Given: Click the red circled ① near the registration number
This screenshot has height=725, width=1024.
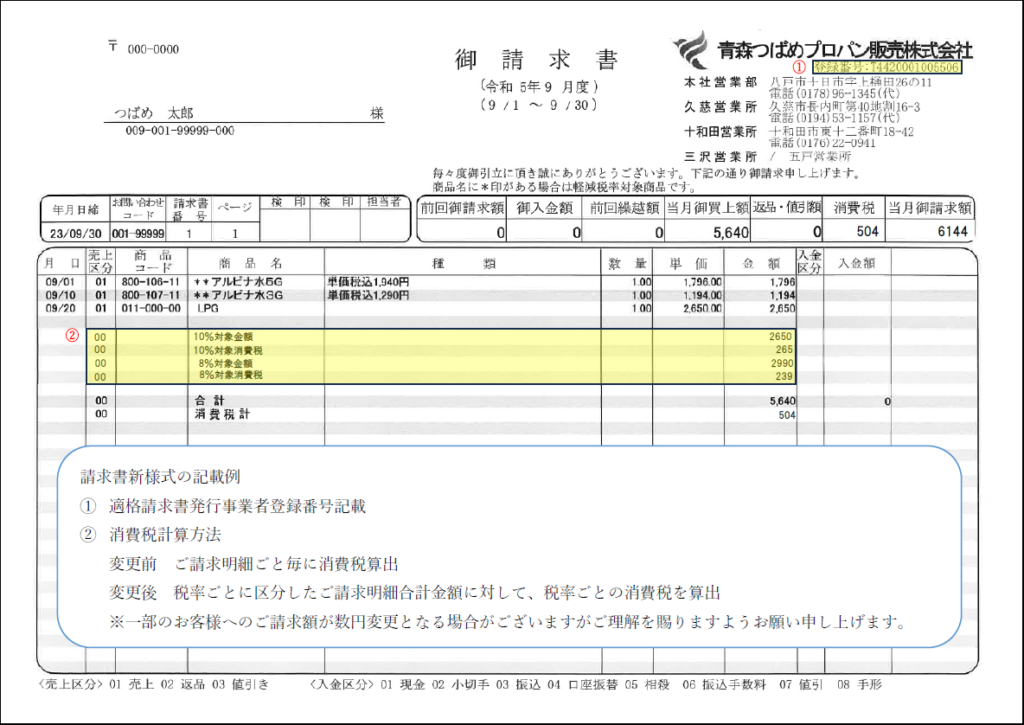Looking at the screenshot, I should tap(799, 67).
